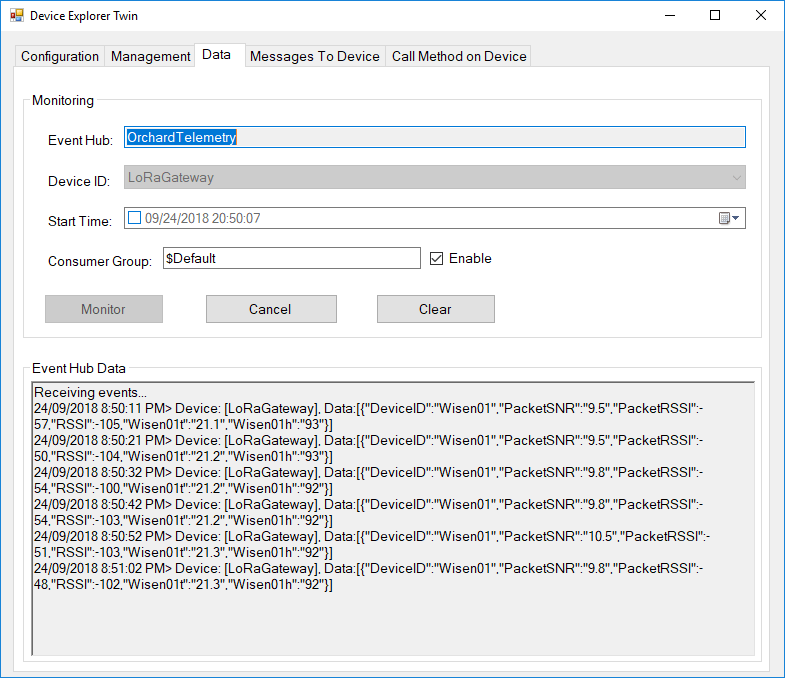Minimize the Device Explorer Twin window
This screenshot has height=678, width=785.
click(669, 16)
